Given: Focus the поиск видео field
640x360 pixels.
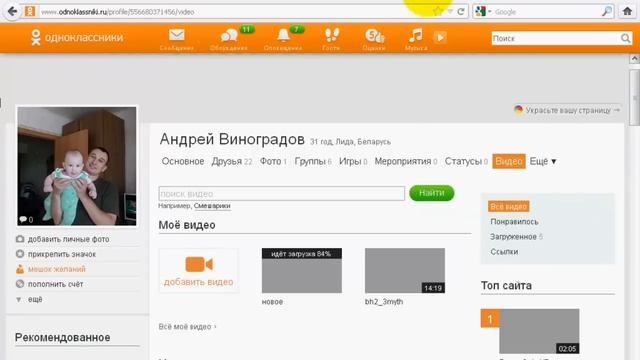Looking at the screenshot, I should (282, 193).
